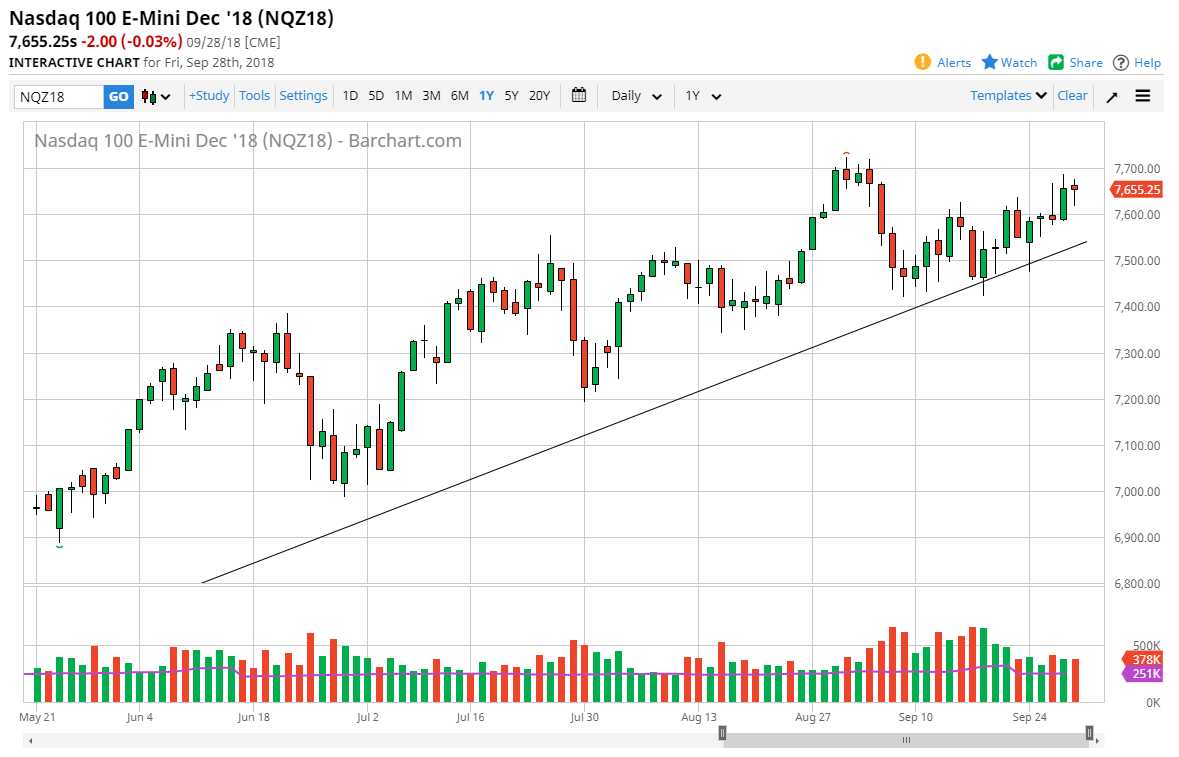This screenshot has height=757, width=1179.
Task: Expand chart to fullscreen with the arrow icon
Action: [x=1112, y=95]
